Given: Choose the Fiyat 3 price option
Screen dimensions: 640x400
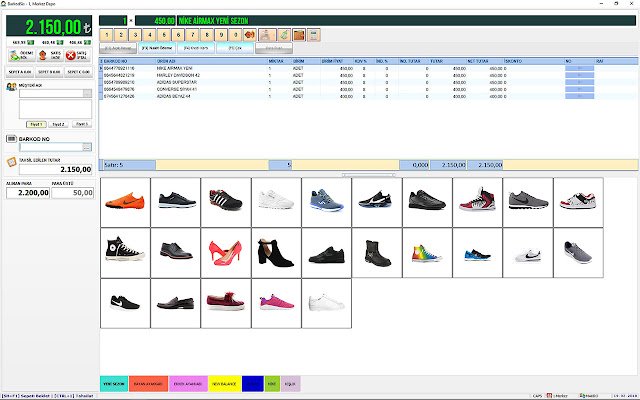Looking at the screenshot, I should click(x=82, y=124).
